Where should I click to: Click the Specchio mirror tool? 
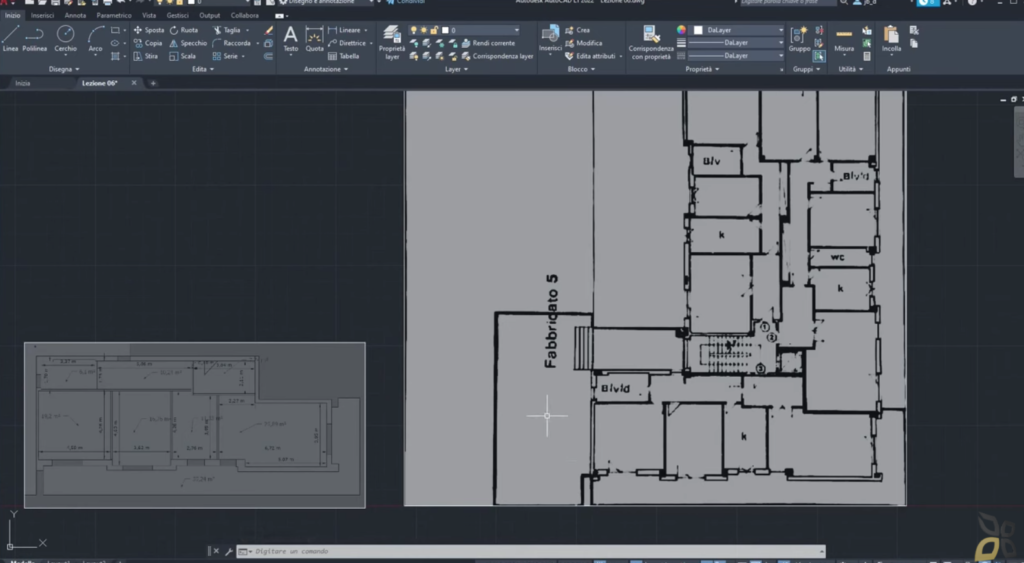tap(188, 43)
